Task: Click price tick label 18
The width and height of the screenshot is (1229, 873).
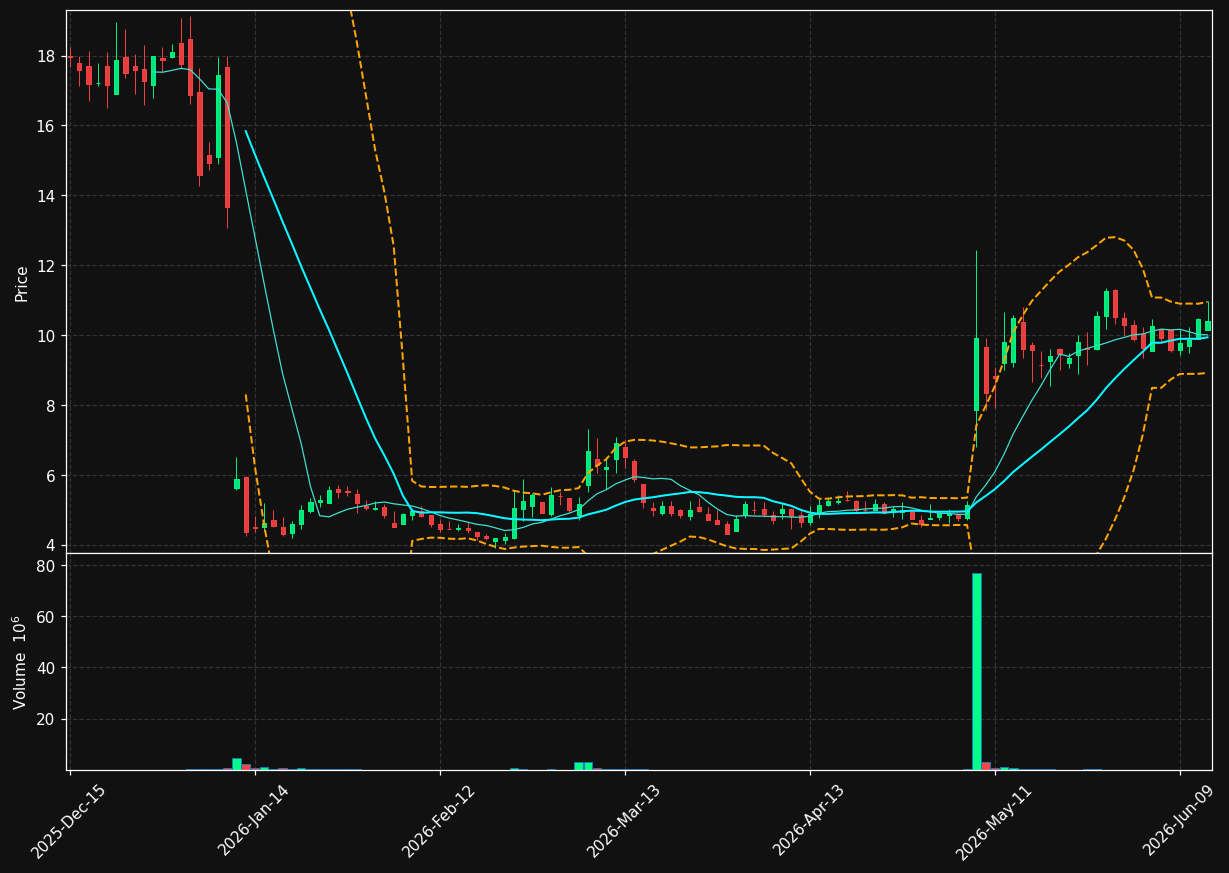Action: [x=46, y=56]
